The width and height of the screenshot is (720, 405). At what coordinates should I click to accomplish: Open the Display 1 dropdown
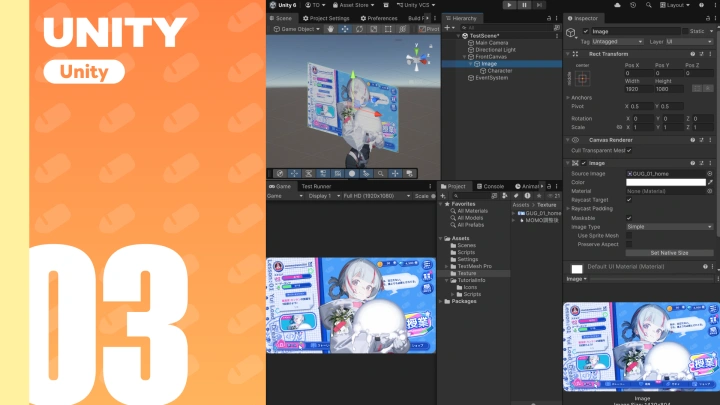pos(324,196)
